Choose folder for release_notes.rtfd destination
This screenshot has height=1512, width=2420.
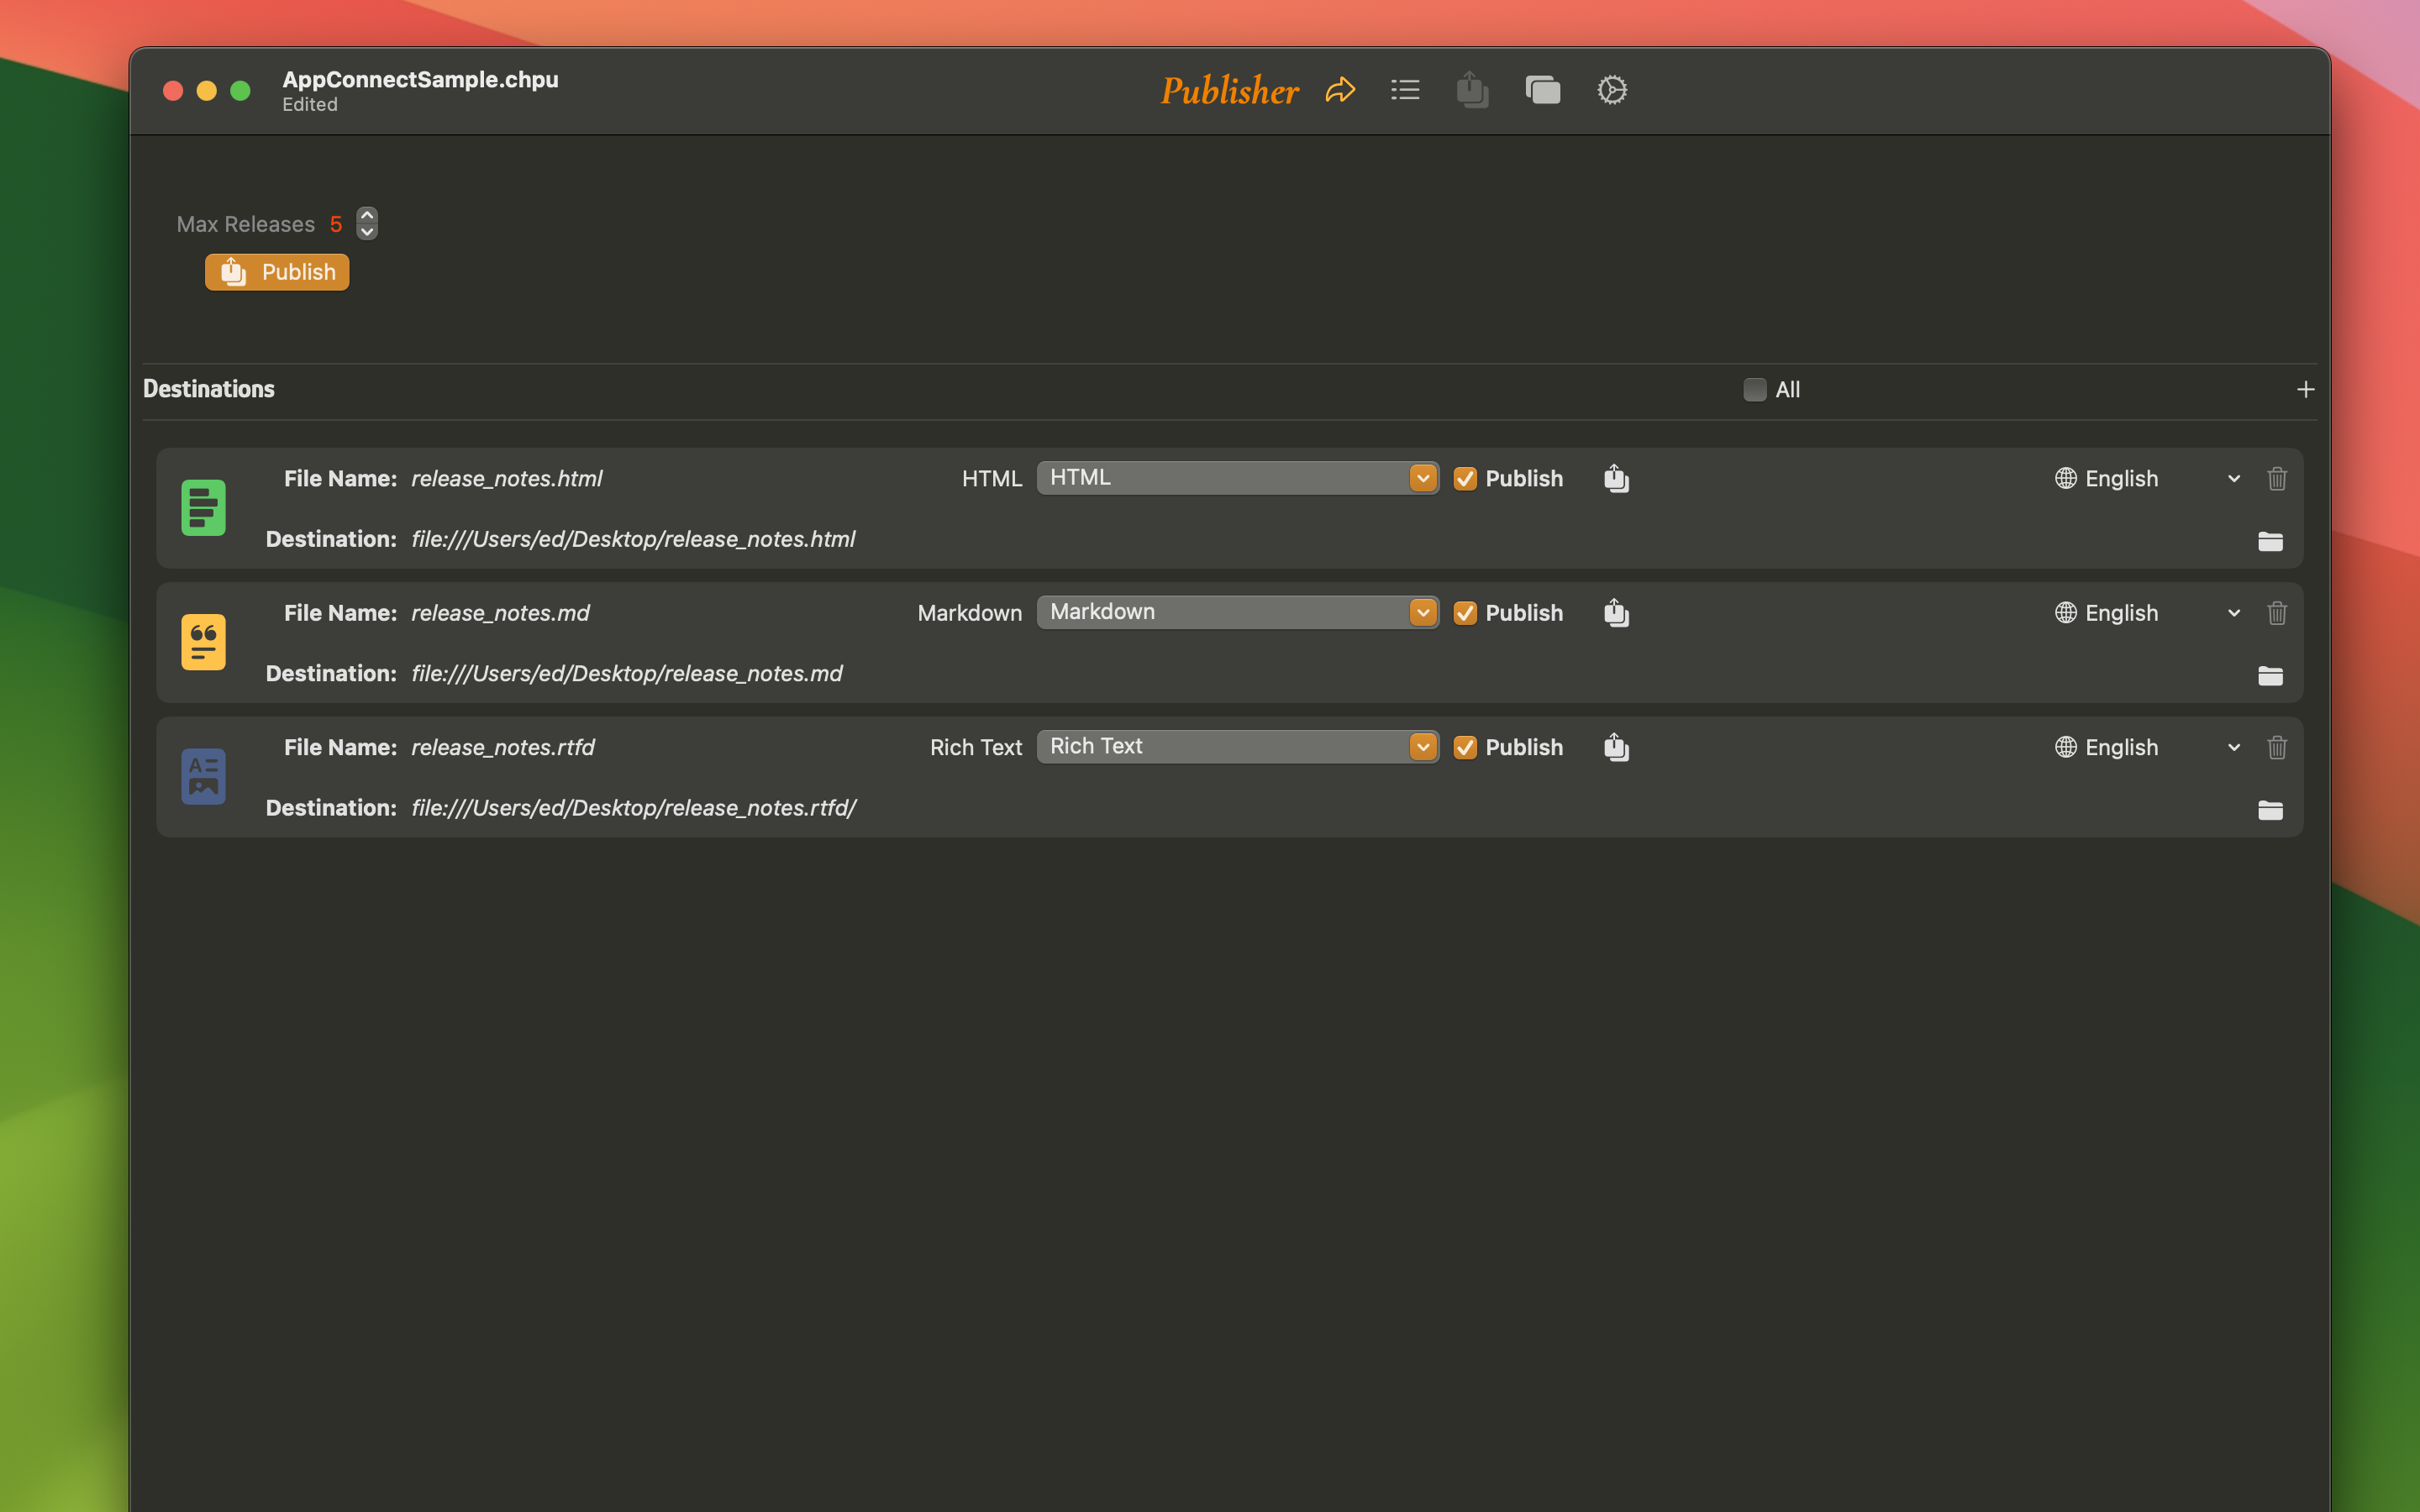pos(2270,810)
